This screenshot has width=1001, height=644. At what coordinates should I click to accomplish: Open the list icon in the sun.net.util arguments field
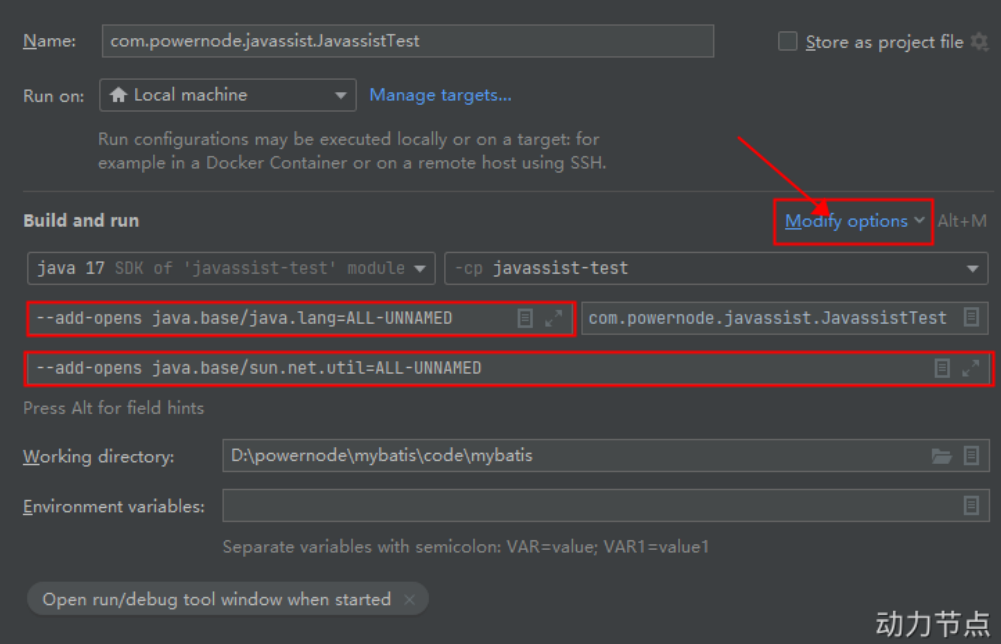click(x=942, y=368)
